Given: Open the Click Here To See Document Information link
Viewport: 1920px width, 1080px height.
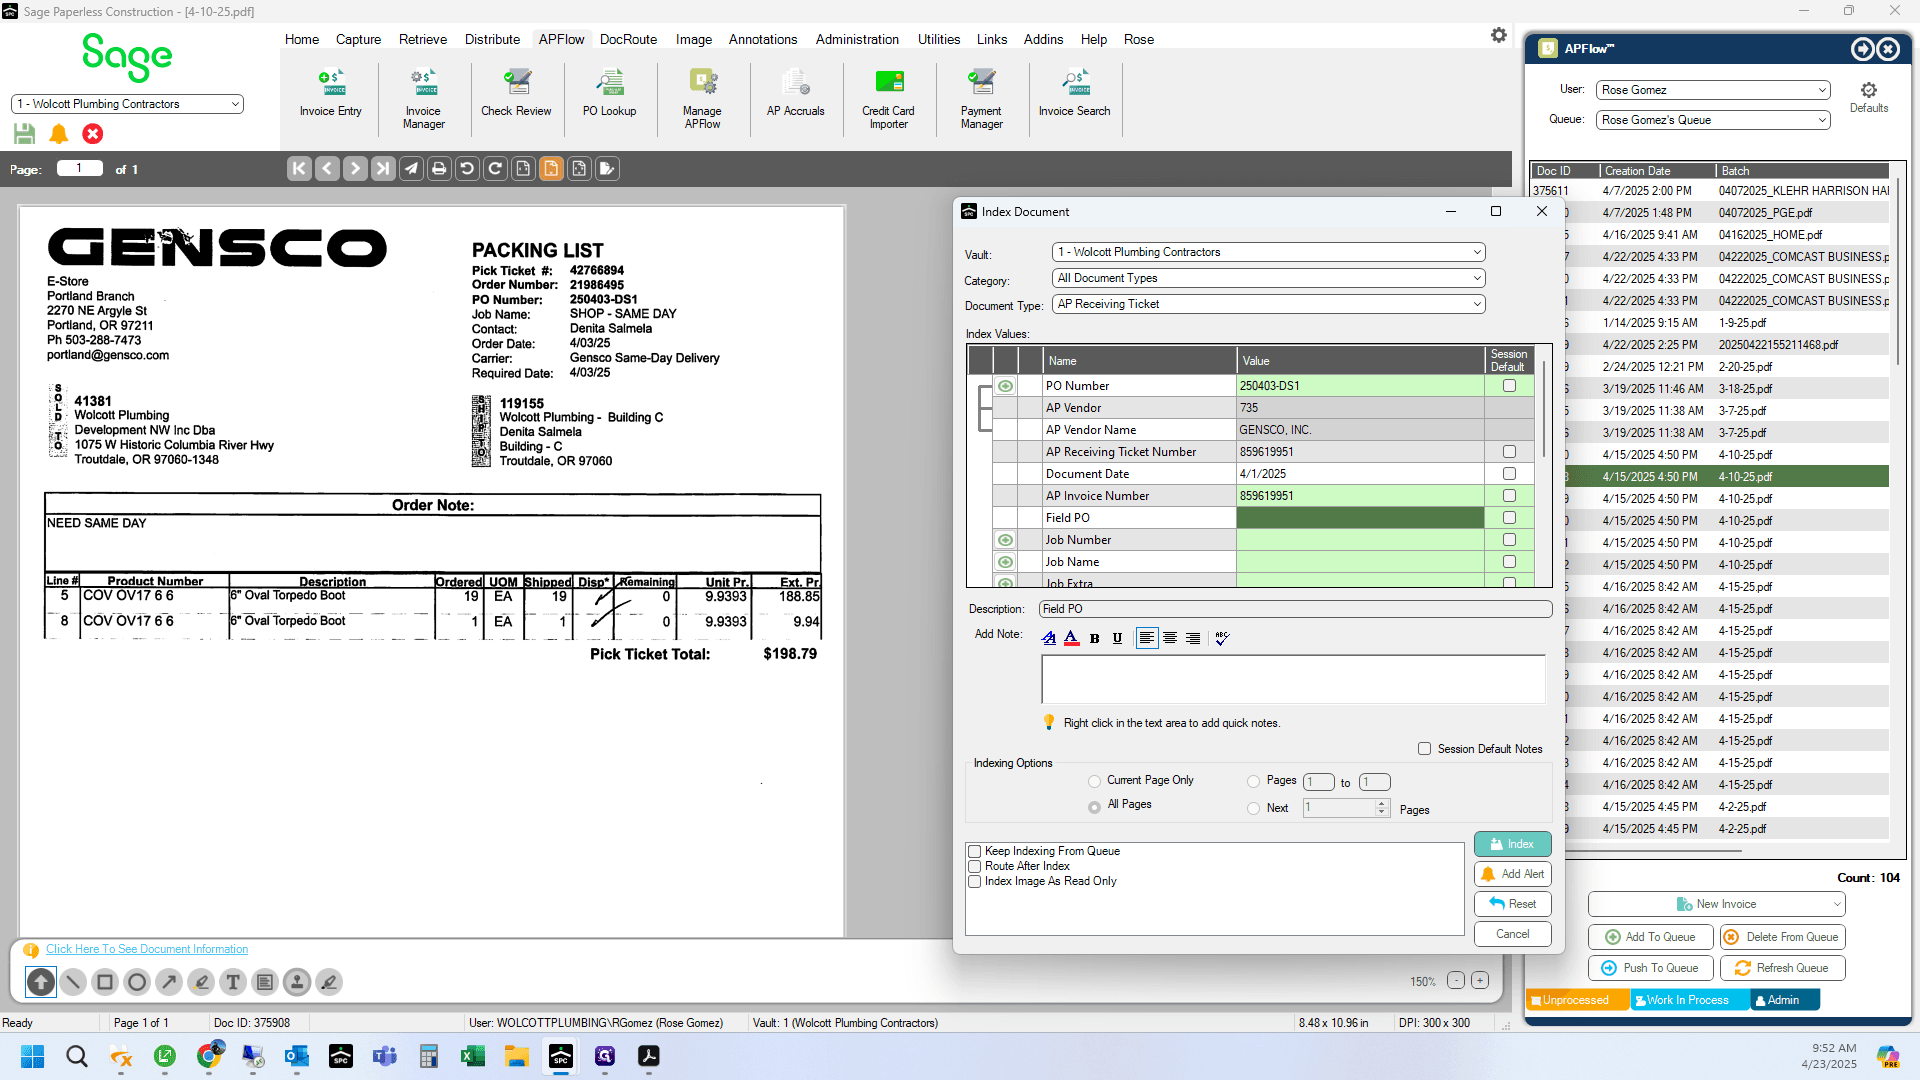Looking at the screenshot, I should pos(147,949).
